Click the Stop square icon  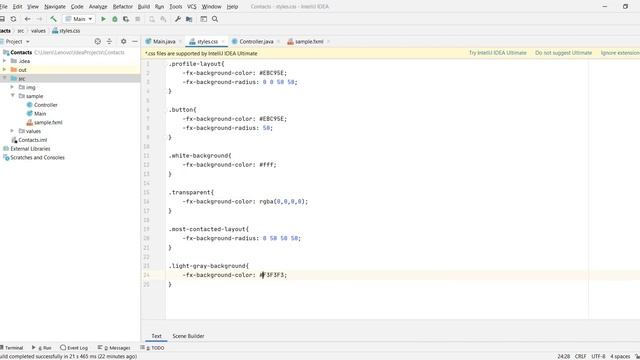[138, 19]
